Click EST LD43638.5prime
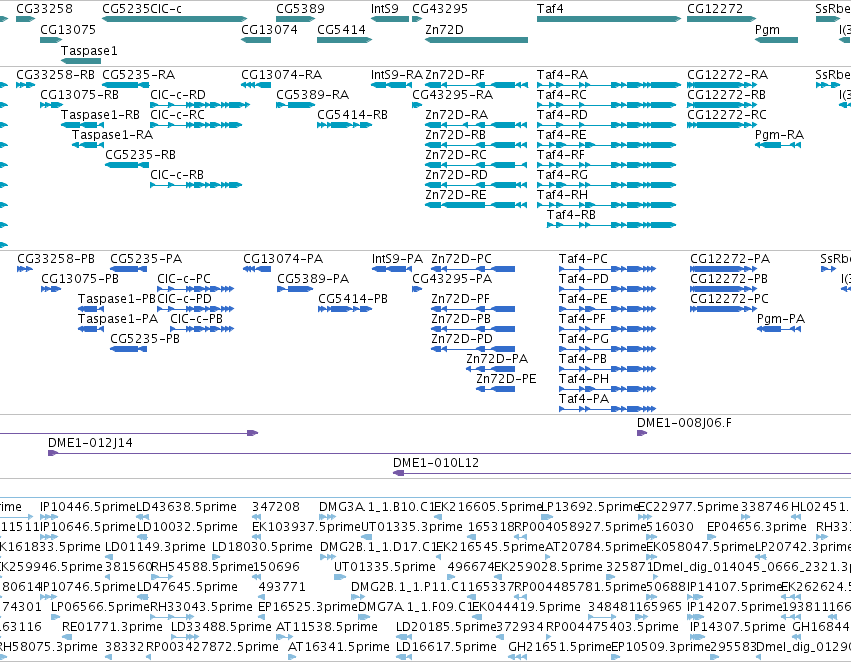 (x=187, y=507)
